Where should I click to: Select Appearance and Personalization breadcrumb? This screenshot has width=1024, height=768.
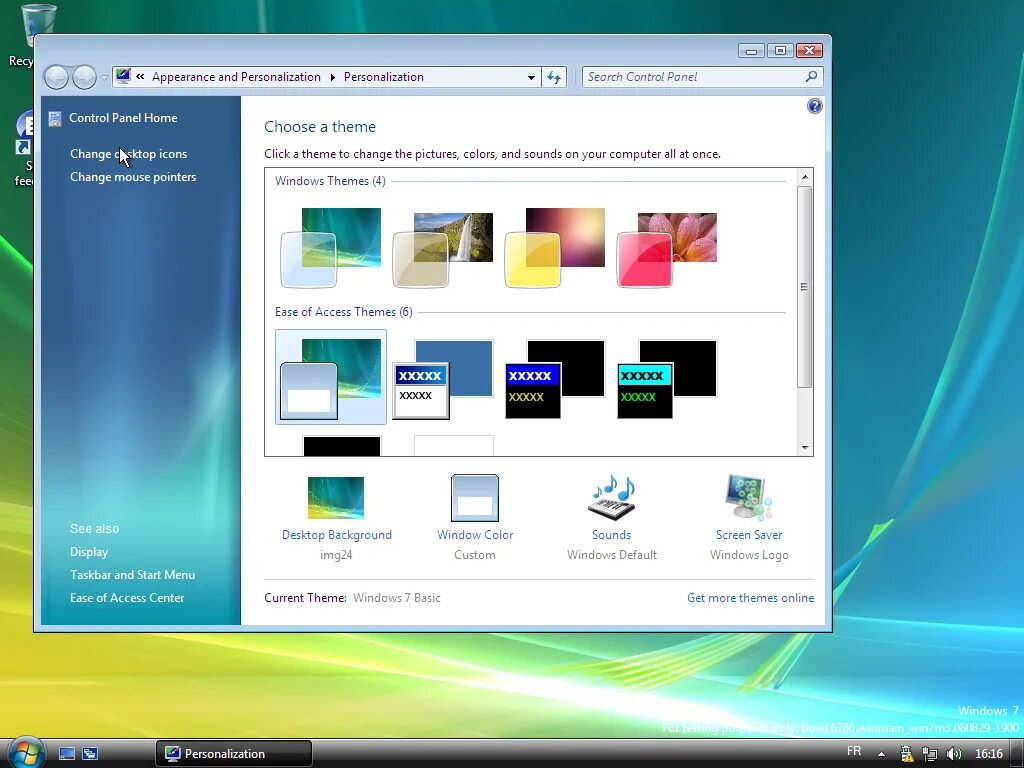point(236,77)
